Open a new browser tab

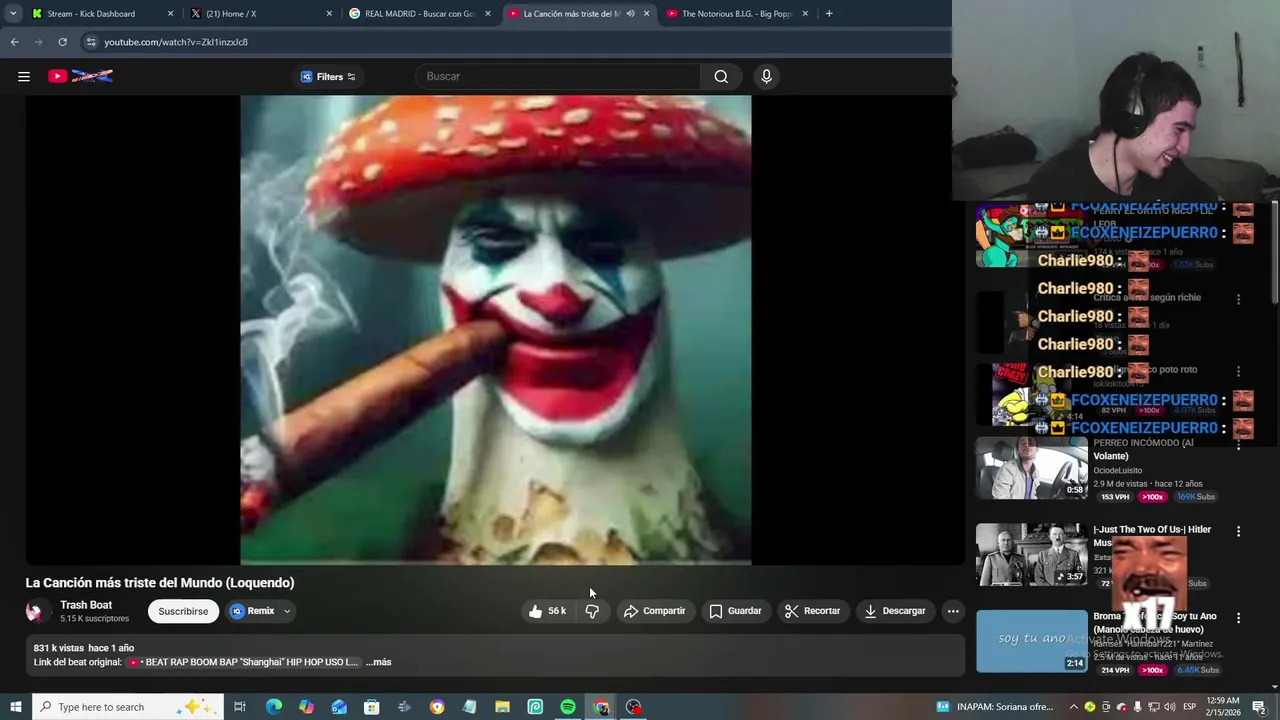[x=829, y=14]
